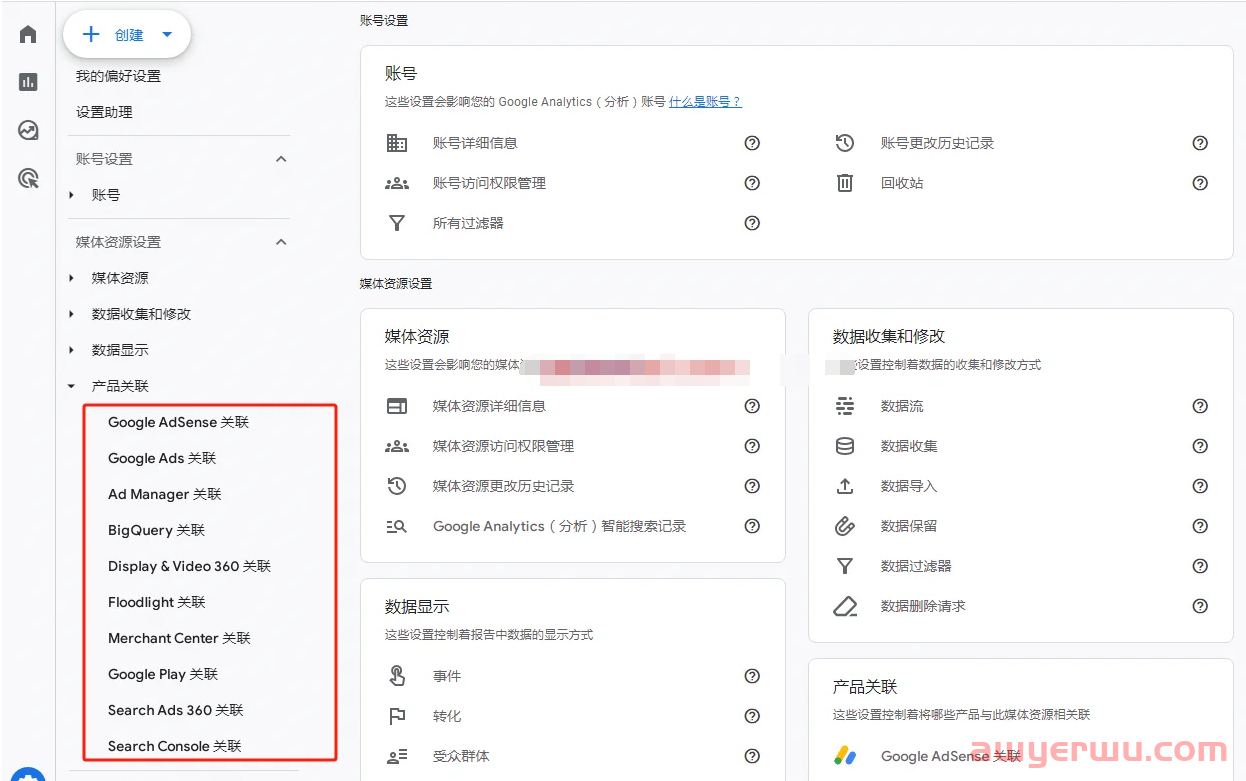Screen dimensions: 1246x781
Task: Click the database icon beside 数据收集
Action: click(845, 446)
